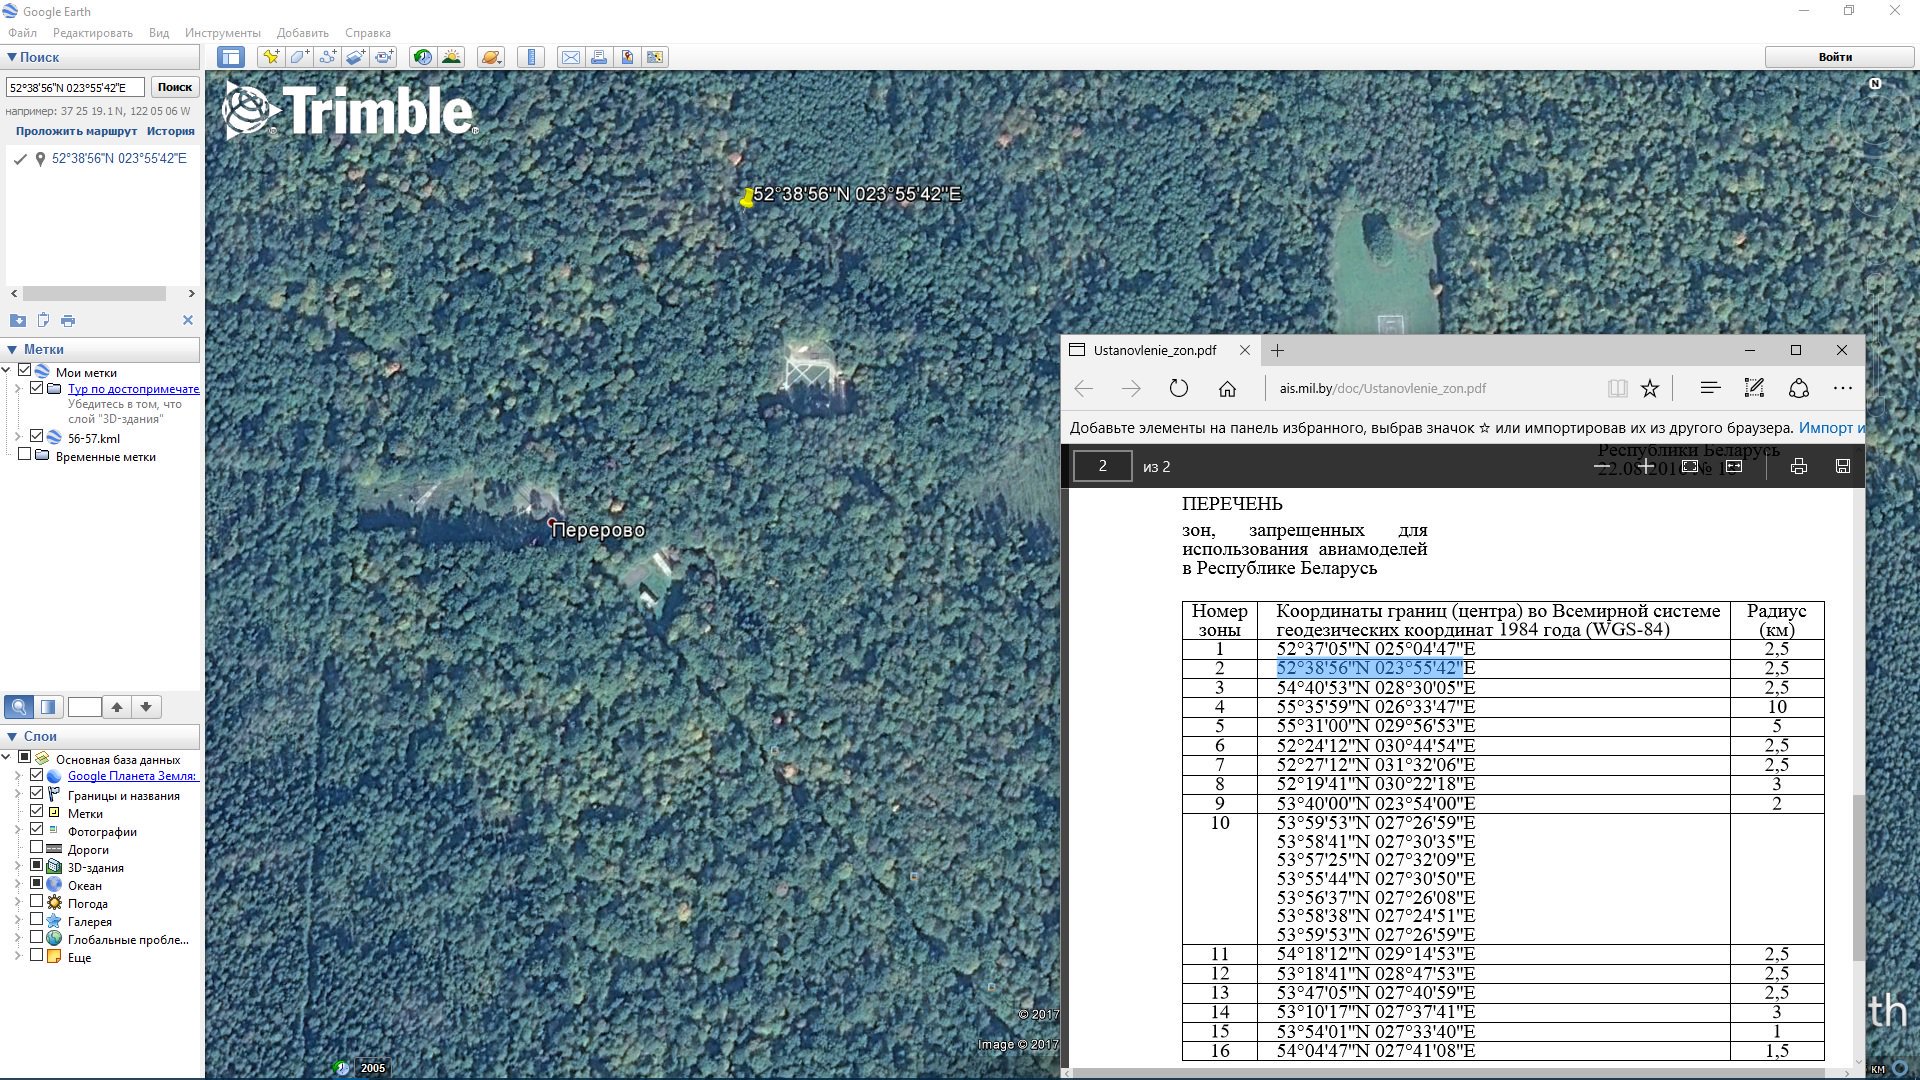Uncheck the 56-57.kml checkbox
This screenshot has height=1080, width=1920.
(x=37, y=437)
